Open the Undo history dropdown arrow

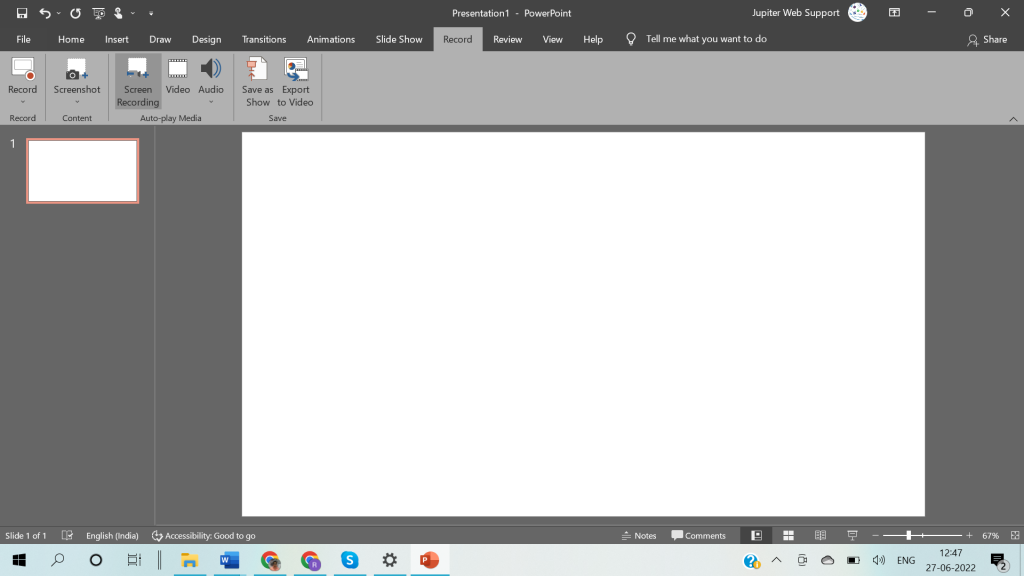click(x=59, y=13)
